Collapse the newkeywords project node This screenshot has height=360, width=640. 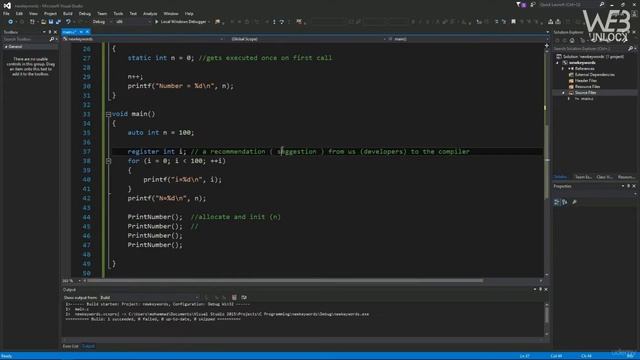(558, 63)
